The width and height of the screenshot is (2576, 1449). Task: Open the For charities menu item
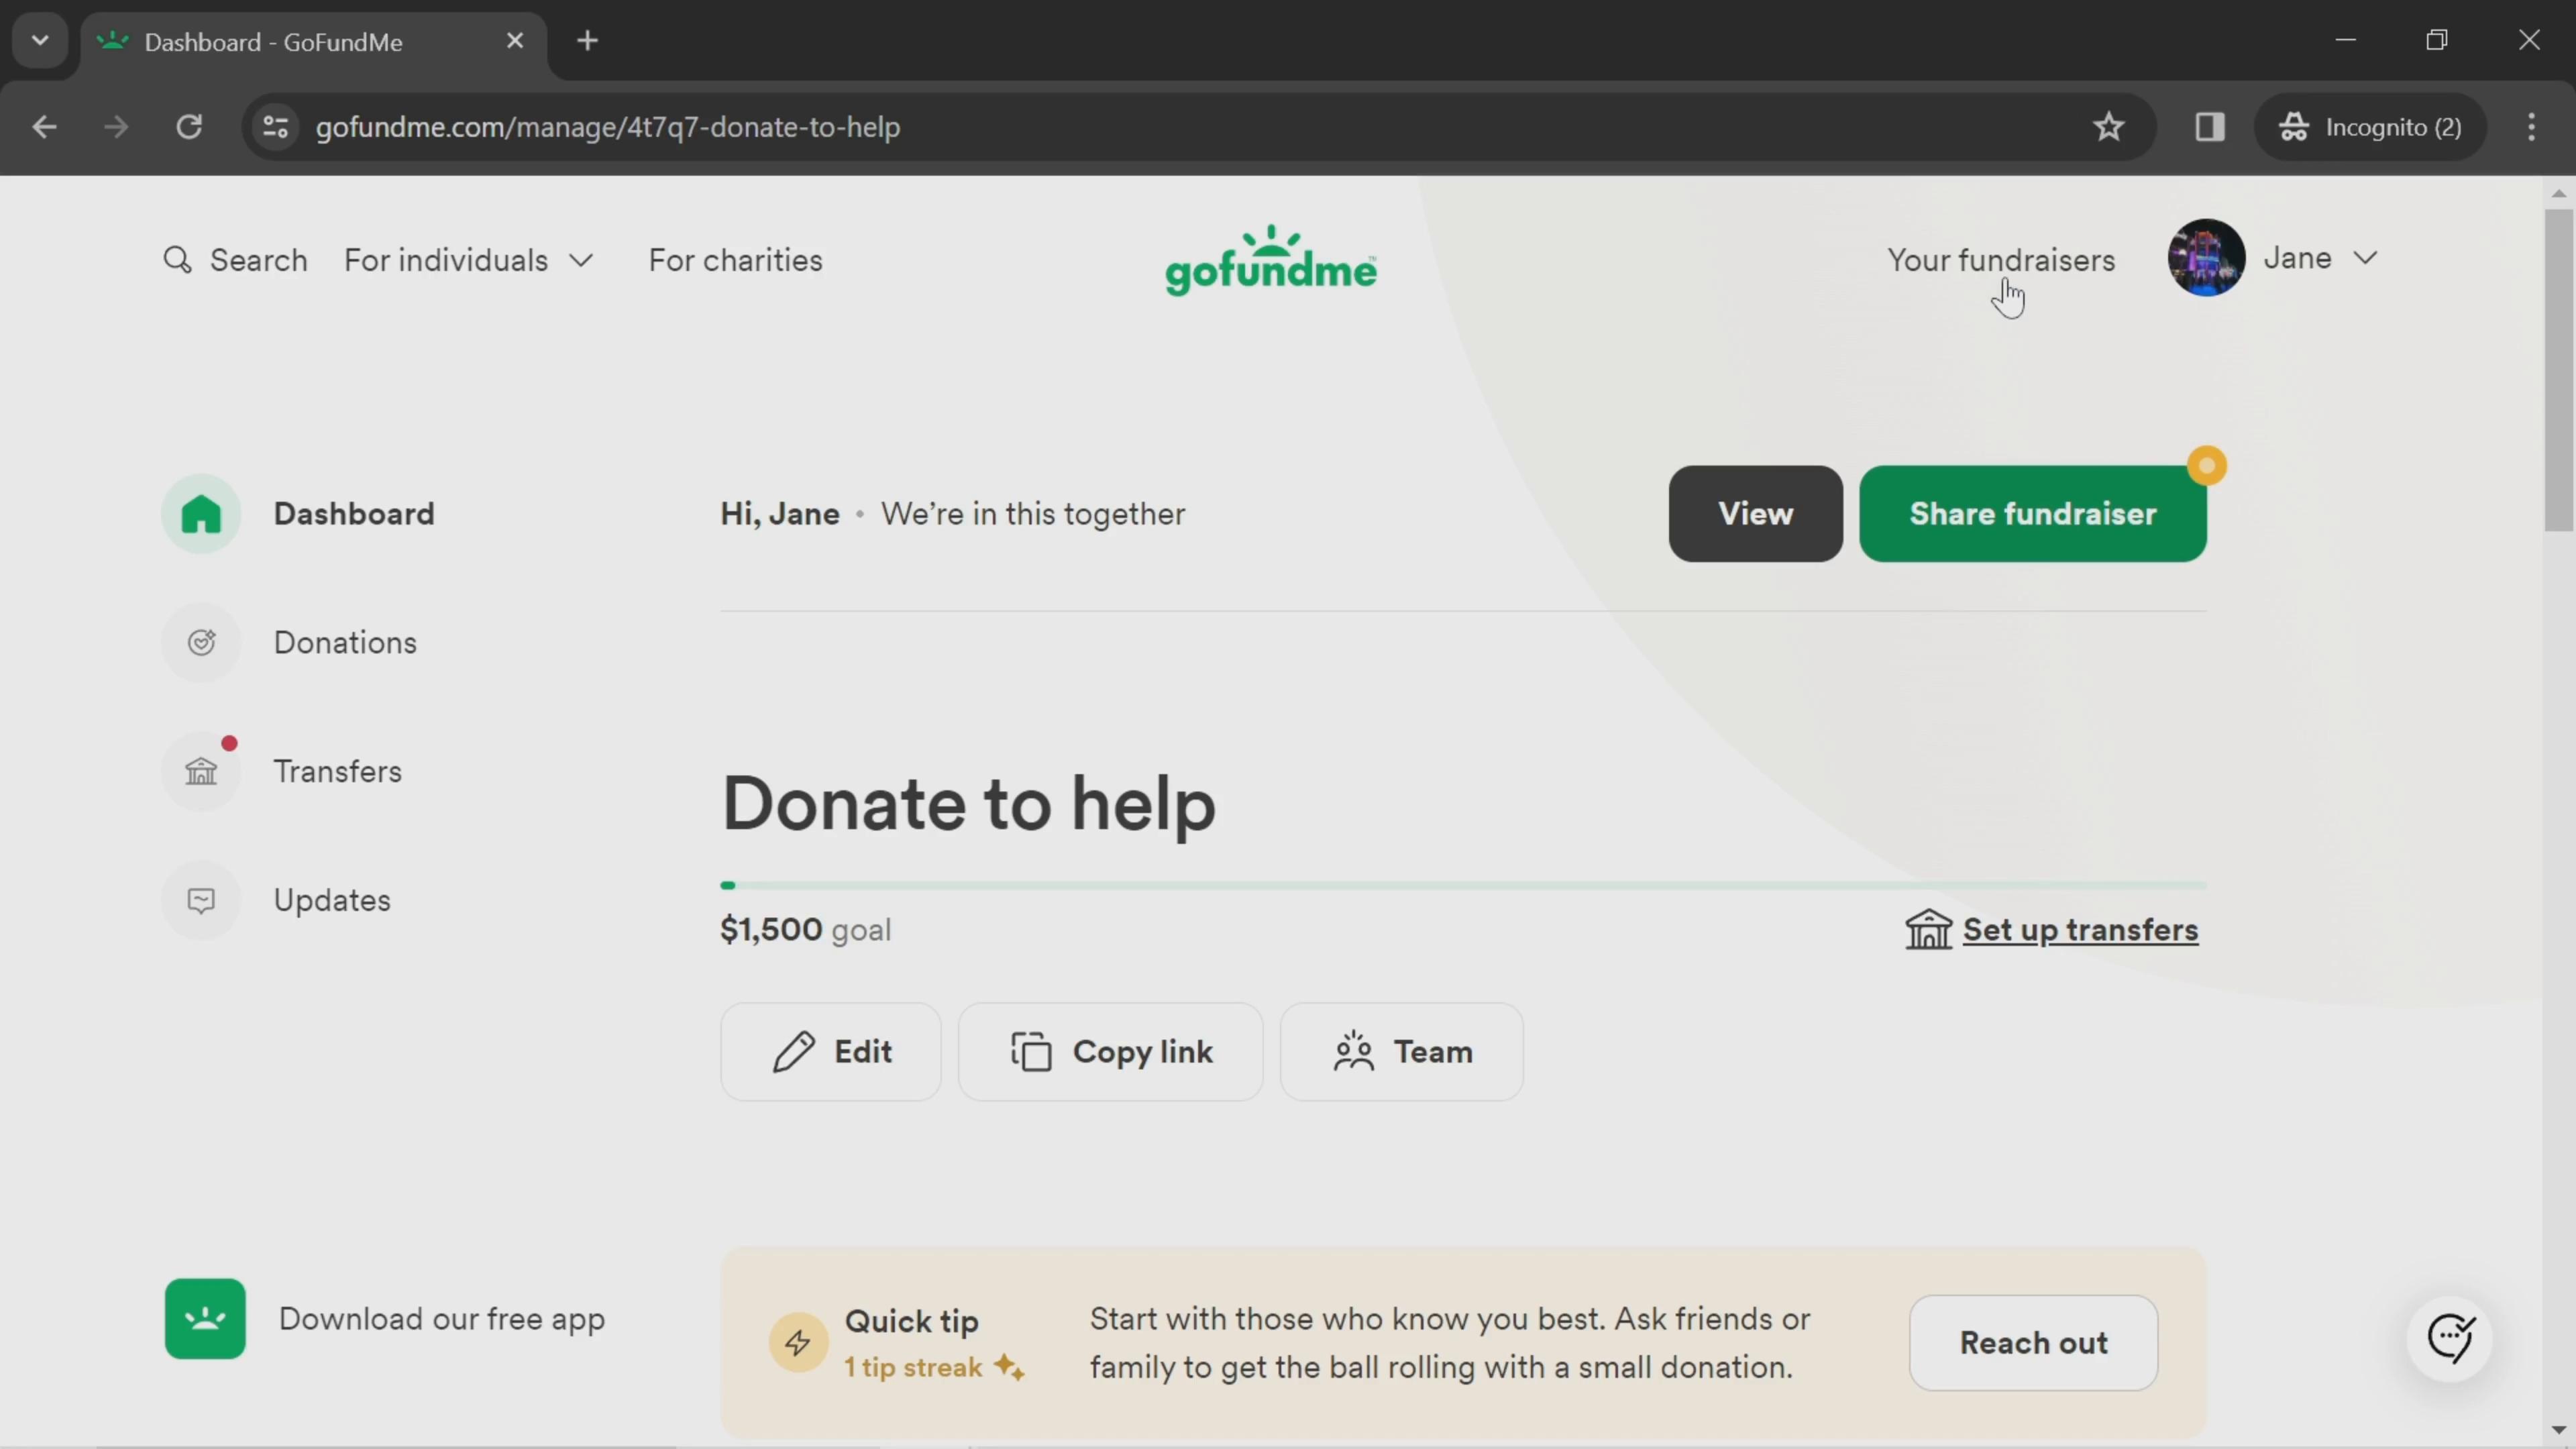pos(736,260)
